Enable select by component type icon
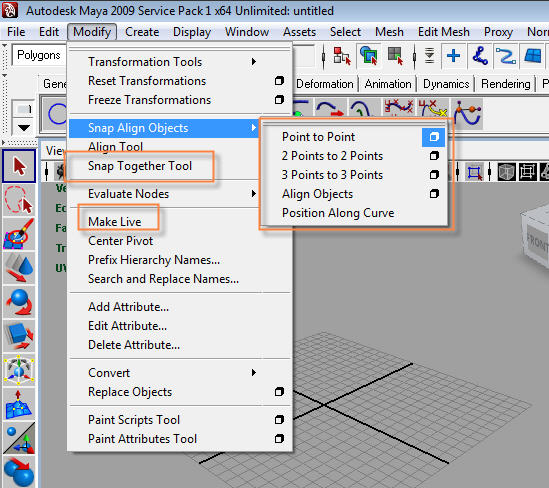549x488 pixels. [x=396, y=56]
